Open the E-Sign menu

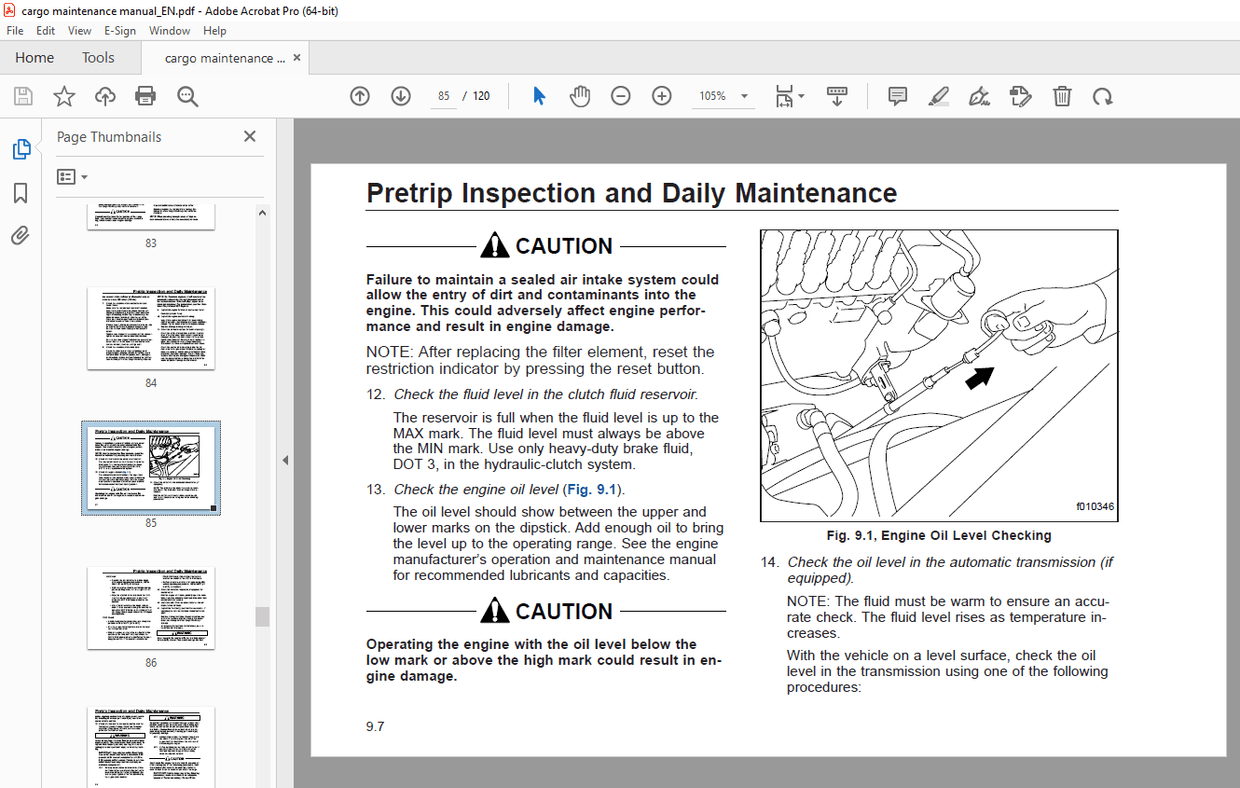pos(119,30)
